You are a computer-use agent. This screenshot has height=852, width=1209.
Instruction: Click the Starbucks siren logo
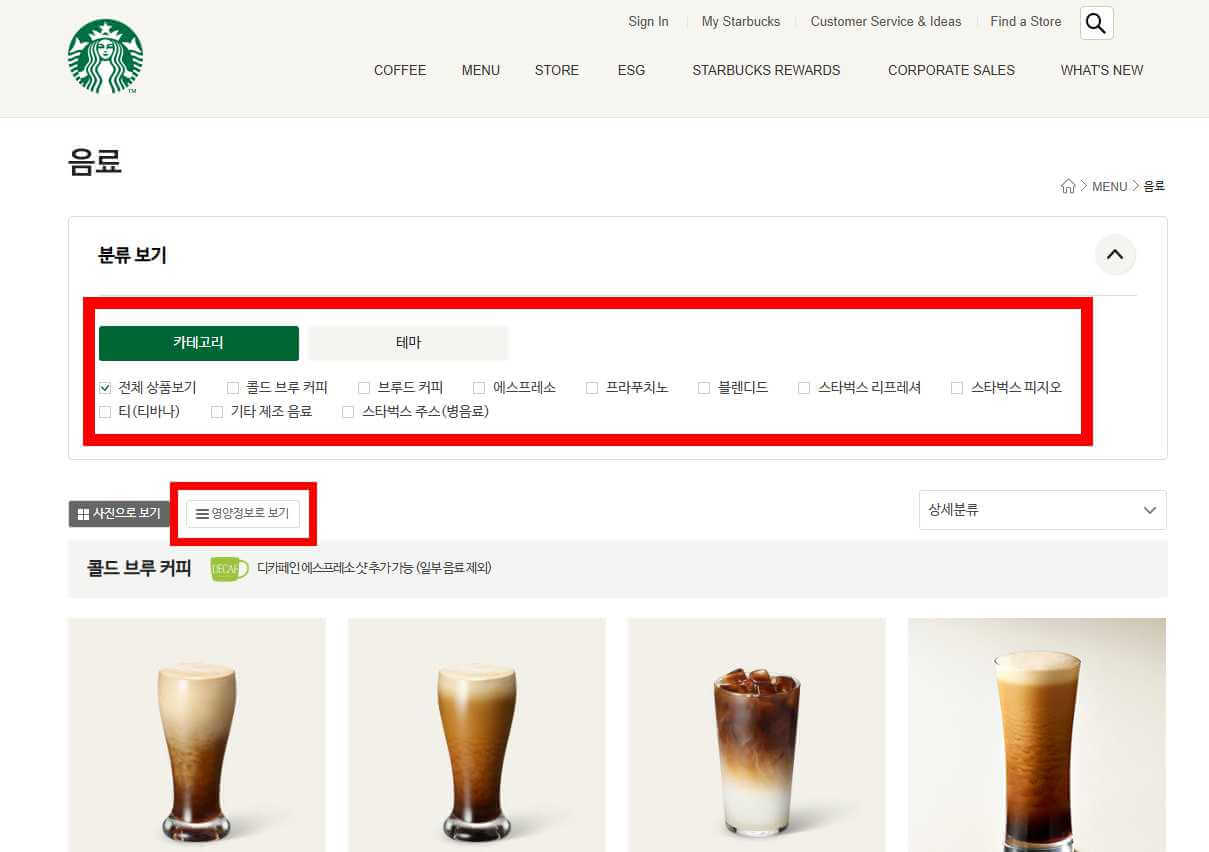(105, 57)
